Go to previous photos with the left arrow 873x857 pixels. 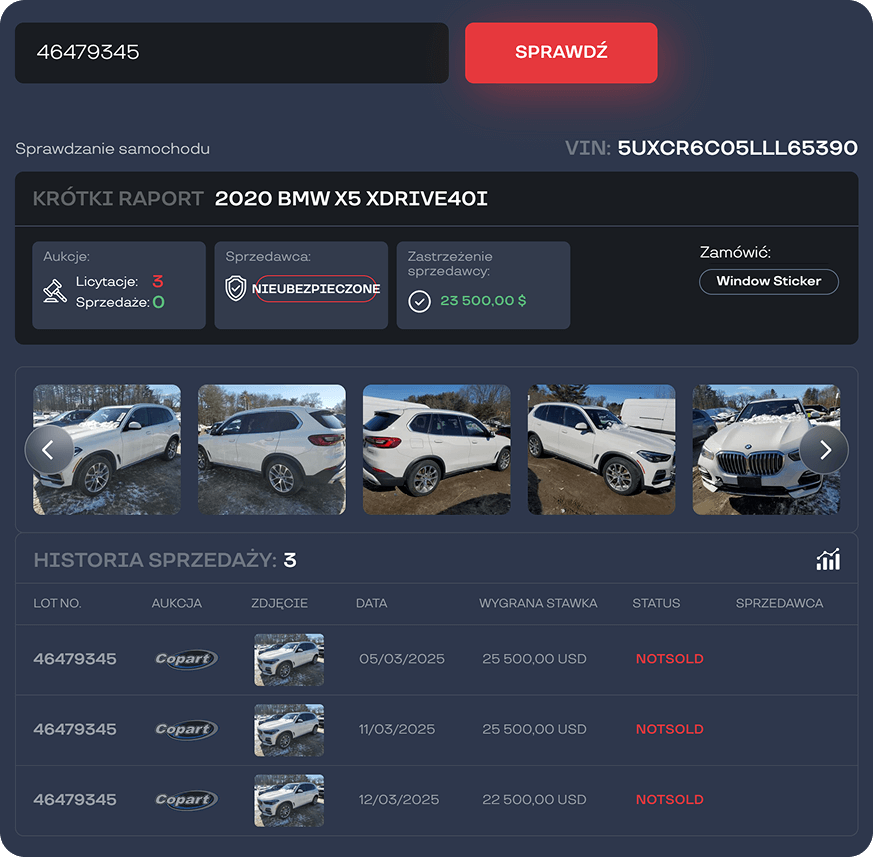click(49, 450)
